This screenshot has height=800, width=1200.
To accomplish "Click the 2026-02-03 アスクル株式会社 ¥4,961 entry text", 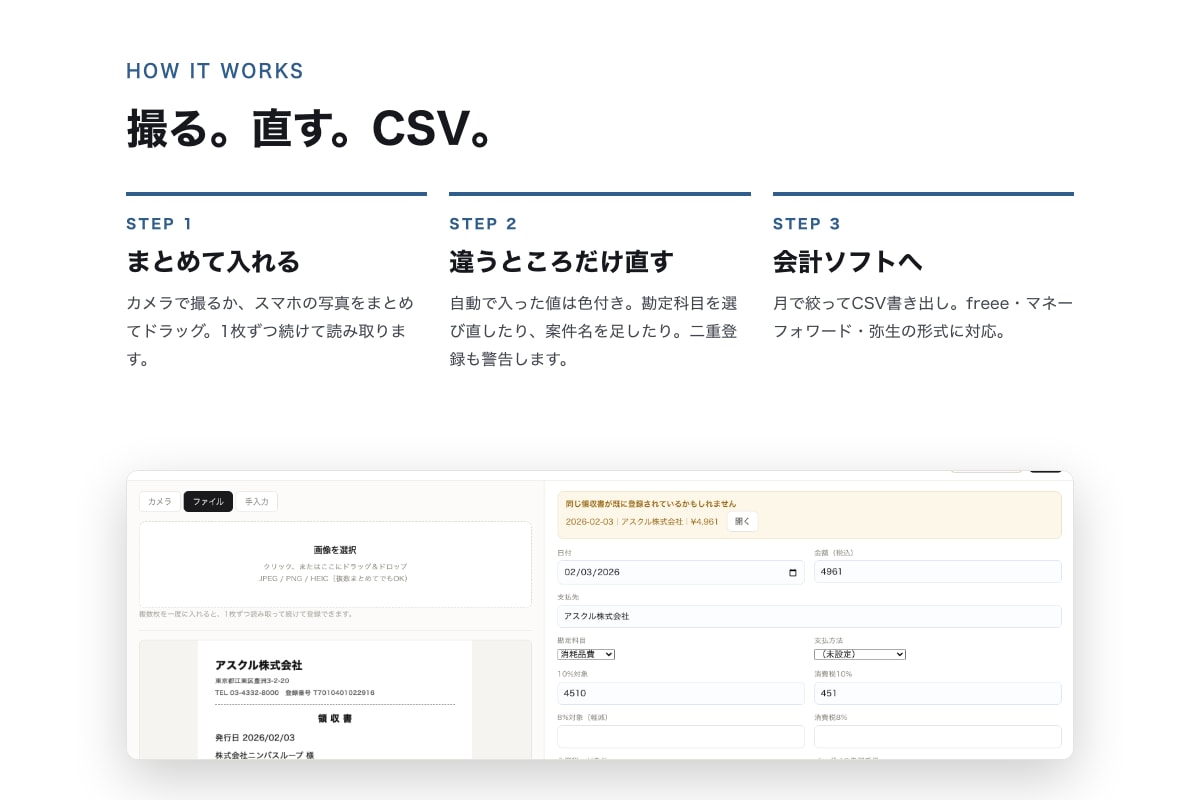I will tap(642, 521).
